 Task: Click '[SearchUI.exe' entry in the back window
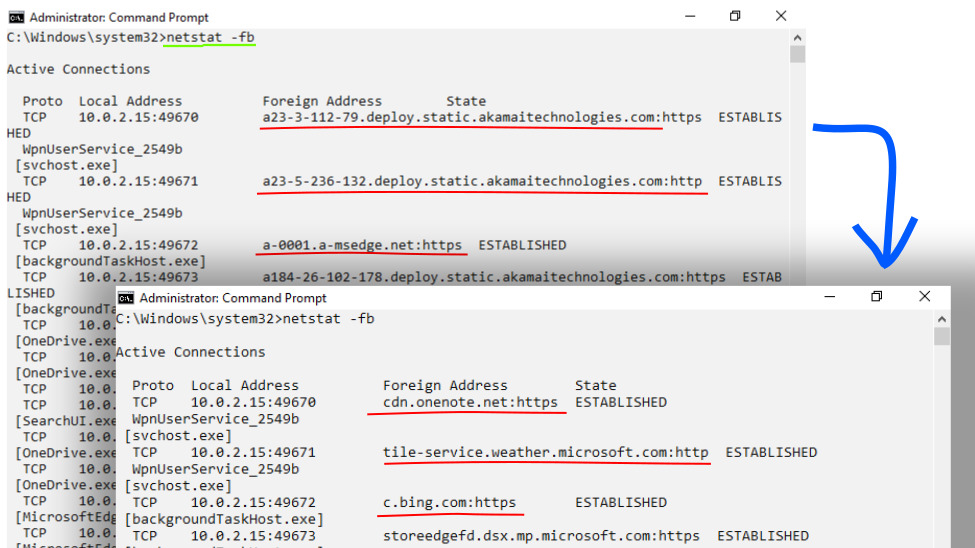click(65, 421)
